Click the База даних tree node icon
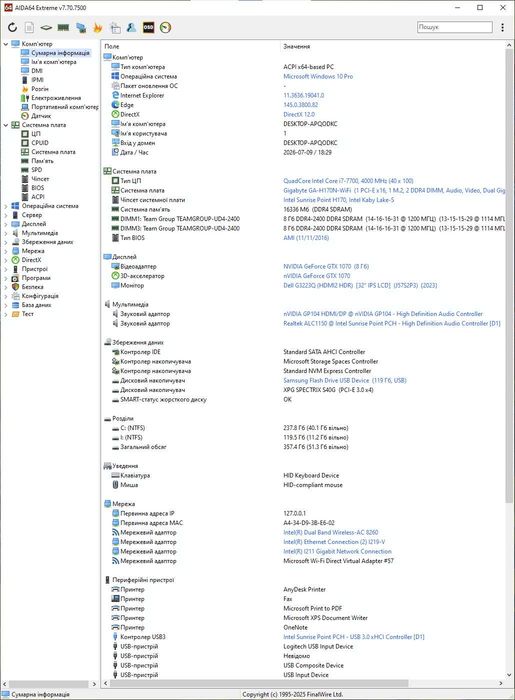This screenshot has height=700, width=515. point(15,305)
